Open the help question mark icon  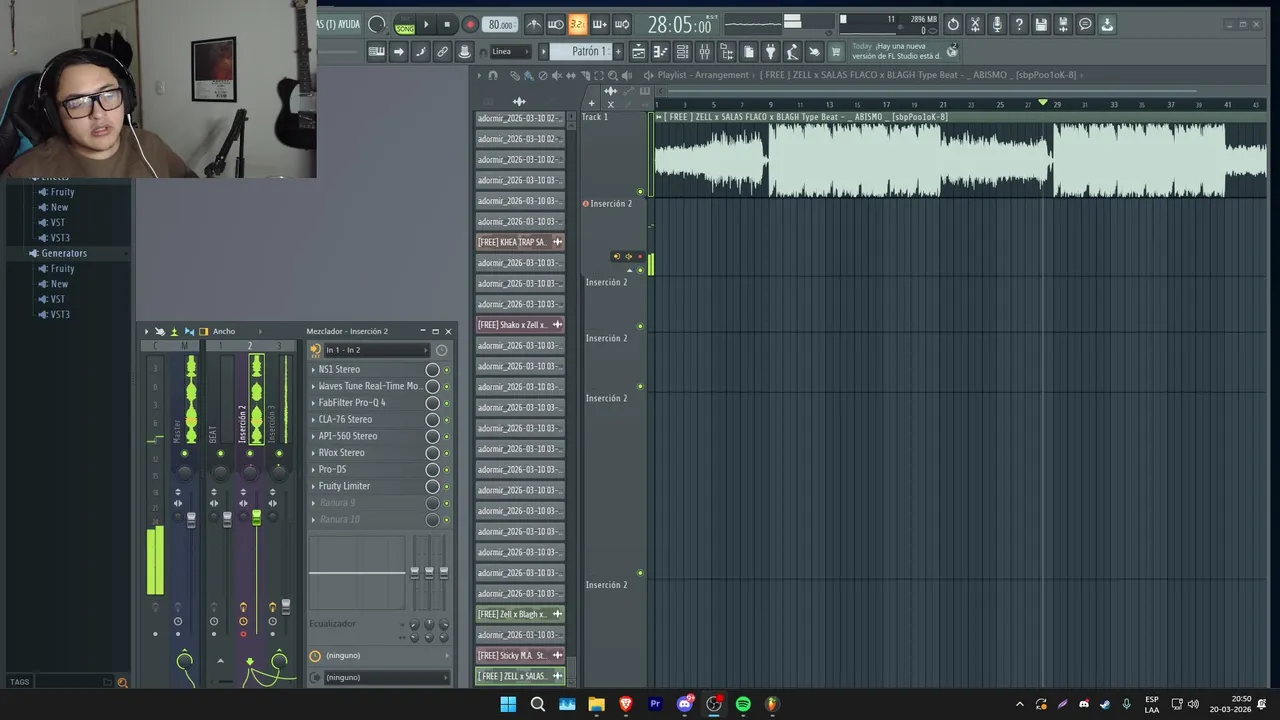pyautogui.click(x=1019, y=24)
